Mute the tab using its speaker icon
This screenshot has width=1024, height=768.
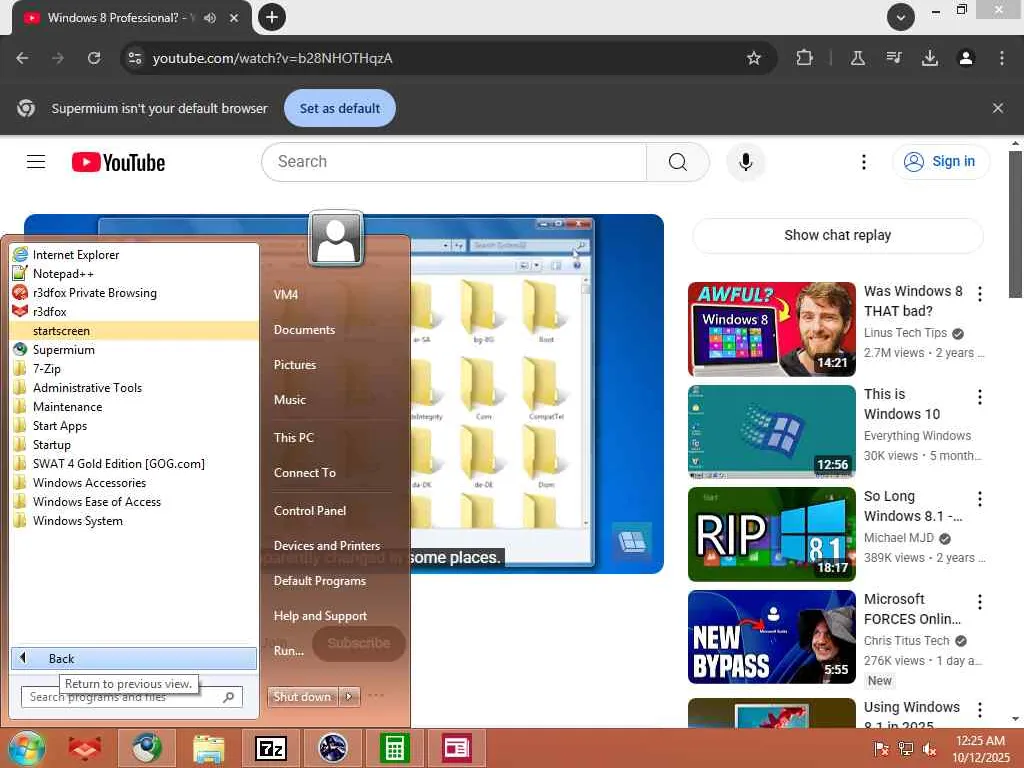[x=210, y=18]
